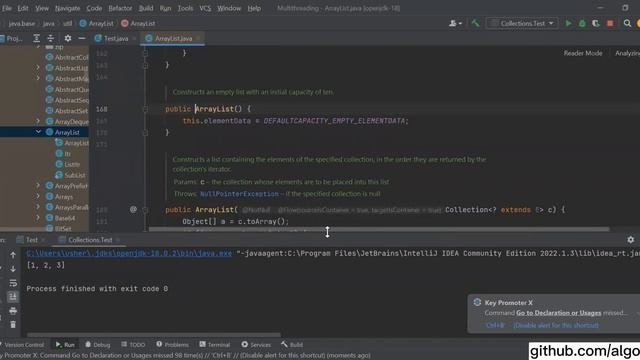The width and height of the screenshot is (640, 360).
Task: Switch to the Collections.Test run tab
Action: point(90,240)
